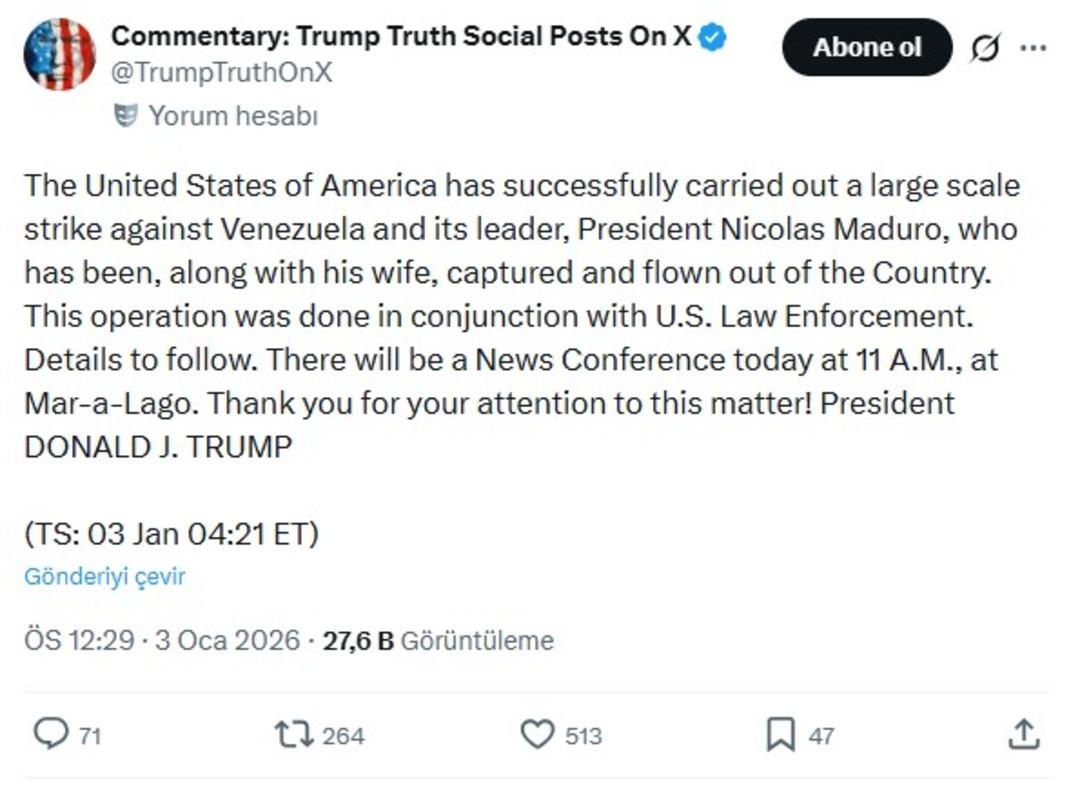Bookmark the post
The image size is (1080, 786).
point(782,736)
